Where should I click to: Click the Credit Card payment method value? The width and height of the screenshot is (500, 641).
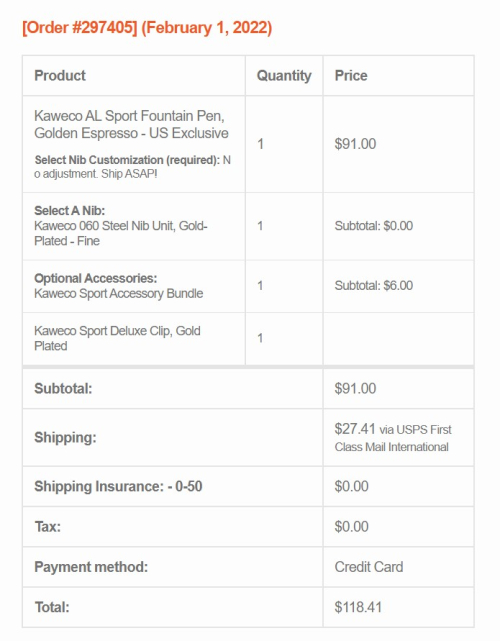[x=369, y=567]
